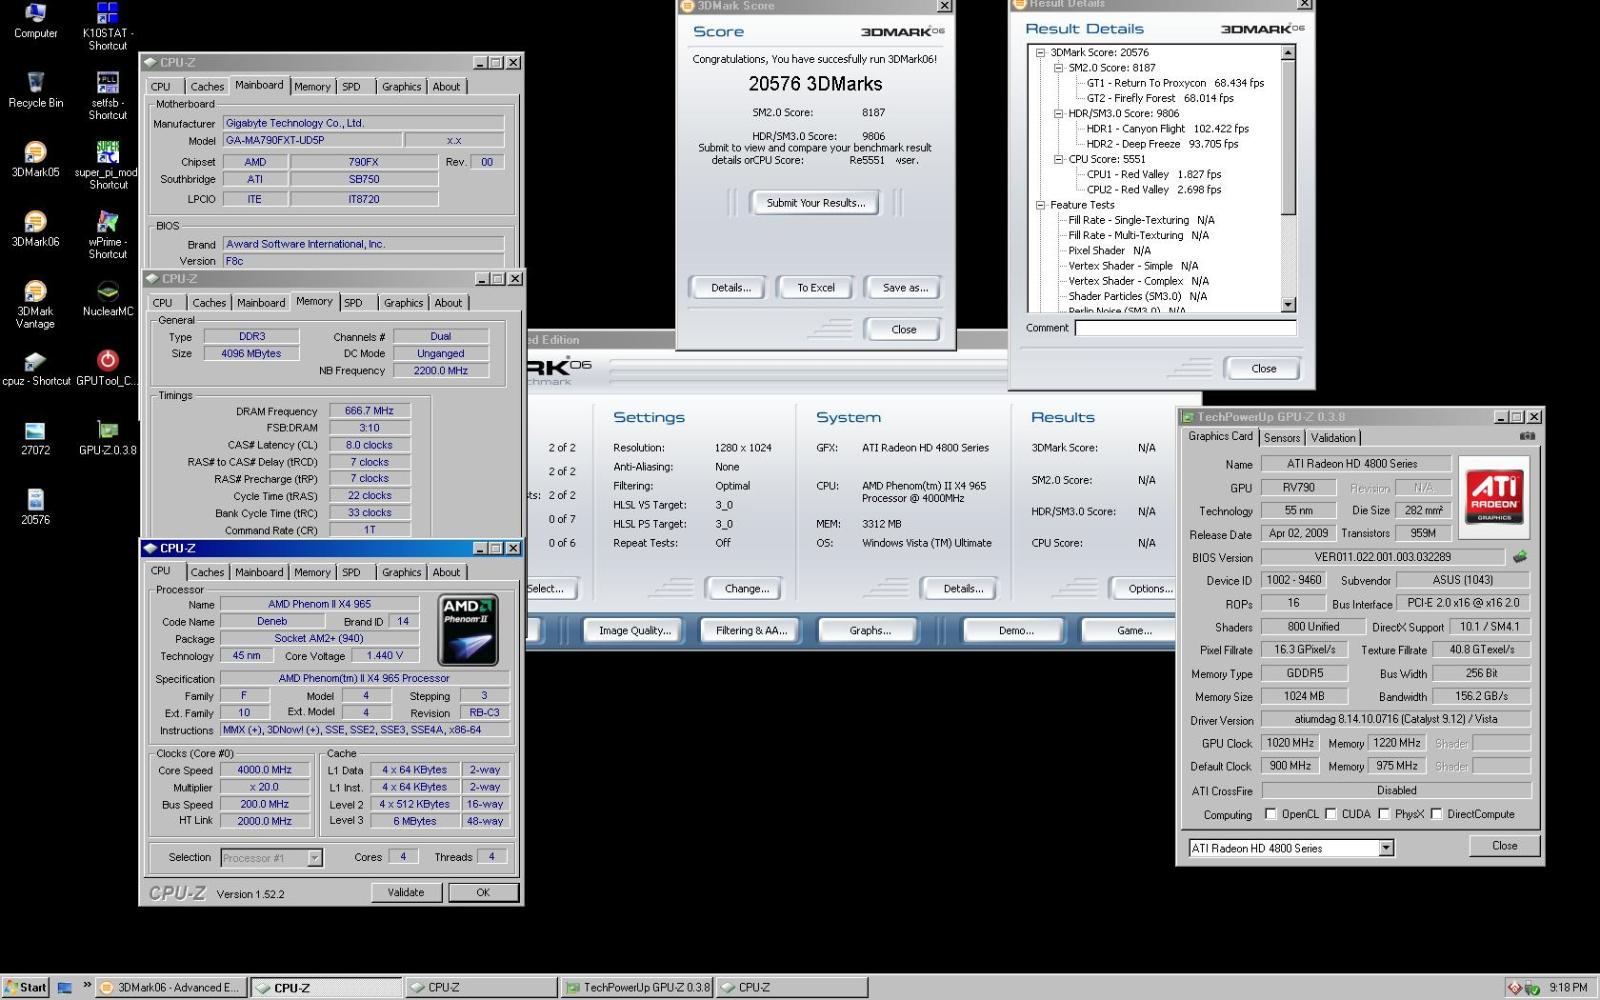This screenshot has height=1000, width=1600.
Task: Open 3DMark Vantage desktop icon
Action: pyautogui.click(x=35, y=304)
